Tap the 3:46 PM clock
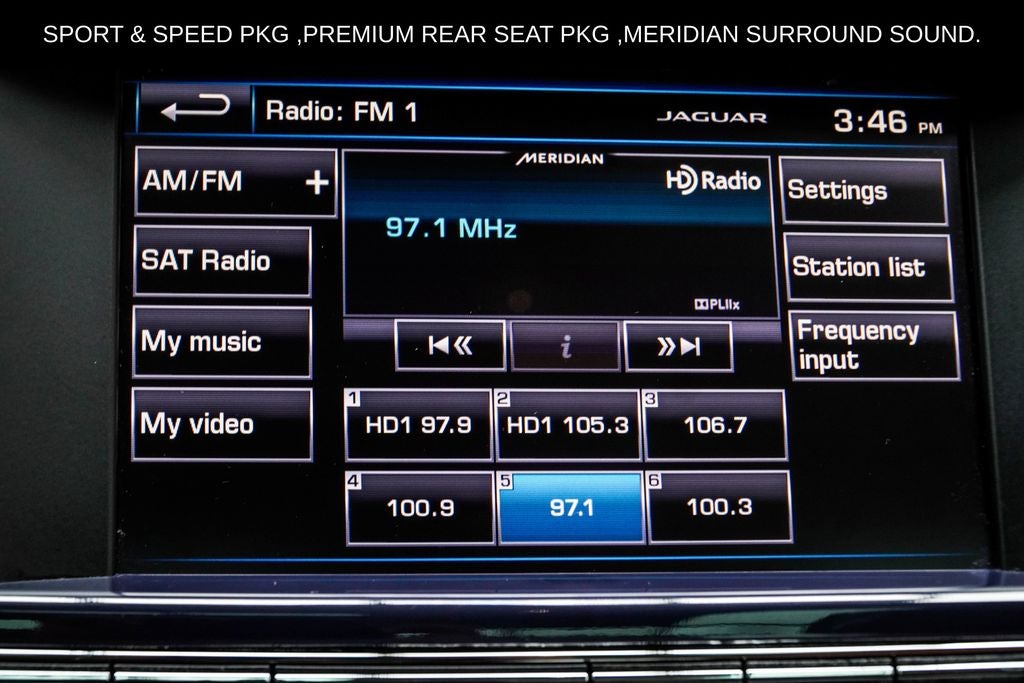The image size is (1024, 683). (887, 122)
